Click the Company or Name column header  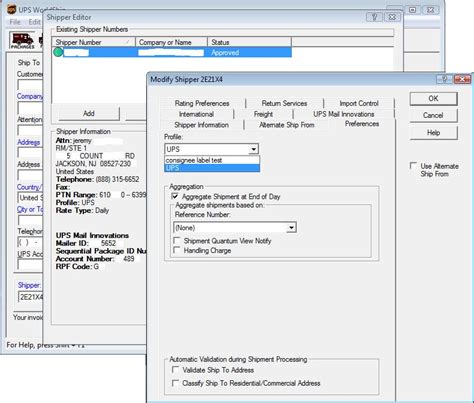click(171, 42)
